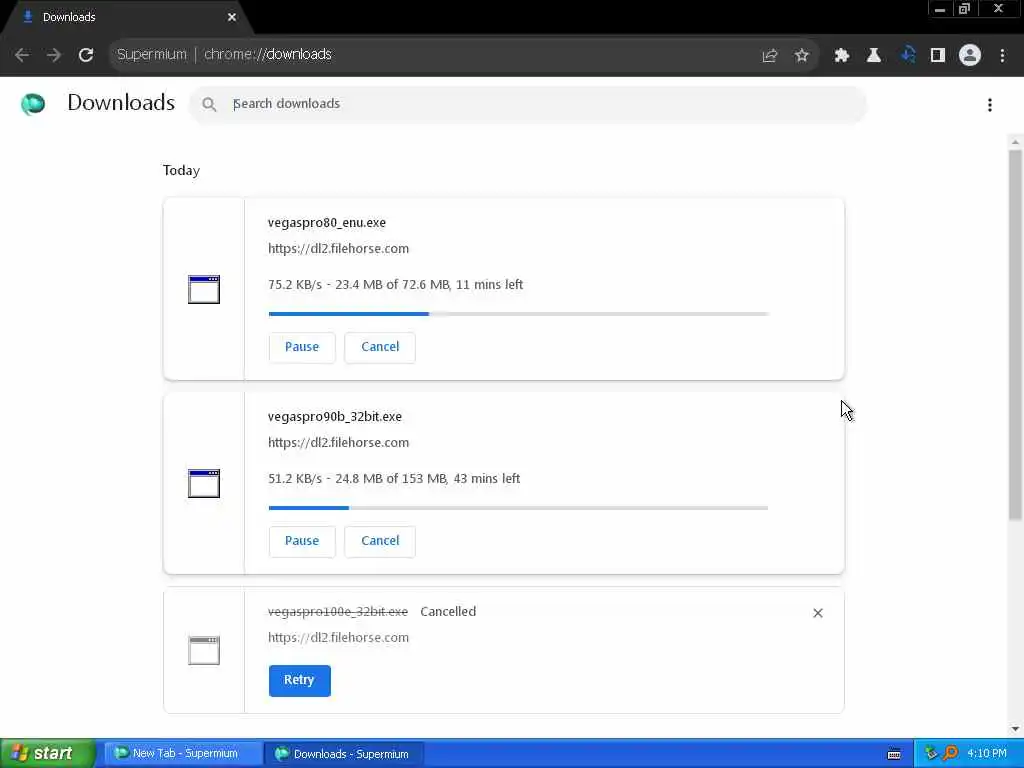Image resolution: width=1024 pixels, height=768 pixels.
Task: Switch to Downloads - Supermium taskbar button
Action: (x=344, y=754)
